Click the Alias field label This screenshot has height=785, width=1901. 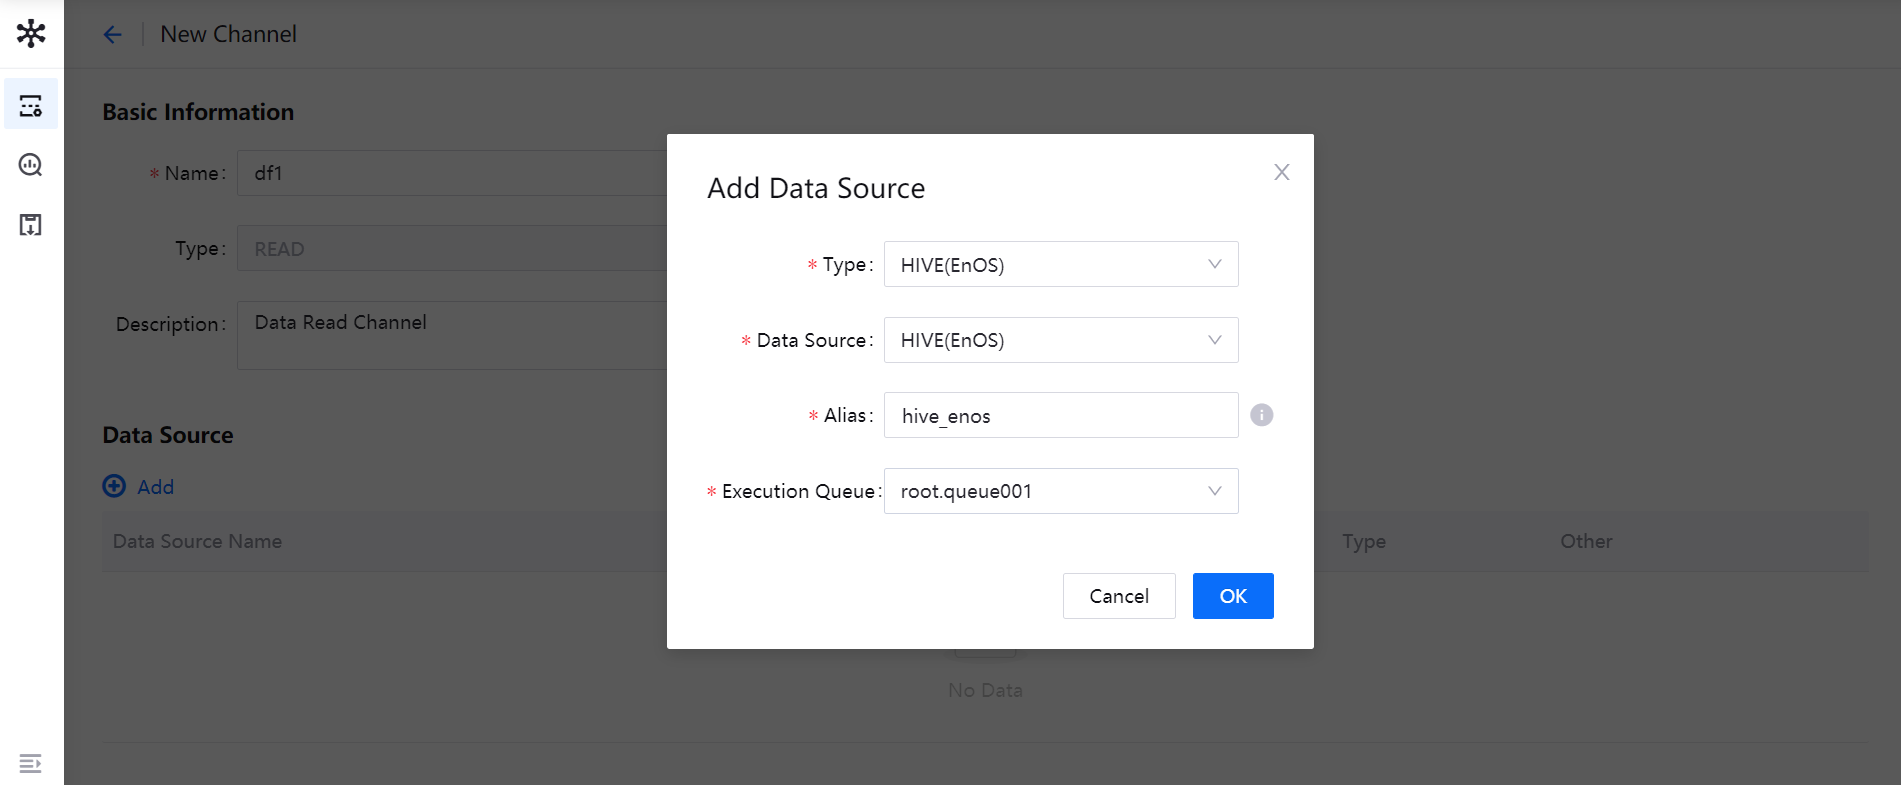click(845, 415)
